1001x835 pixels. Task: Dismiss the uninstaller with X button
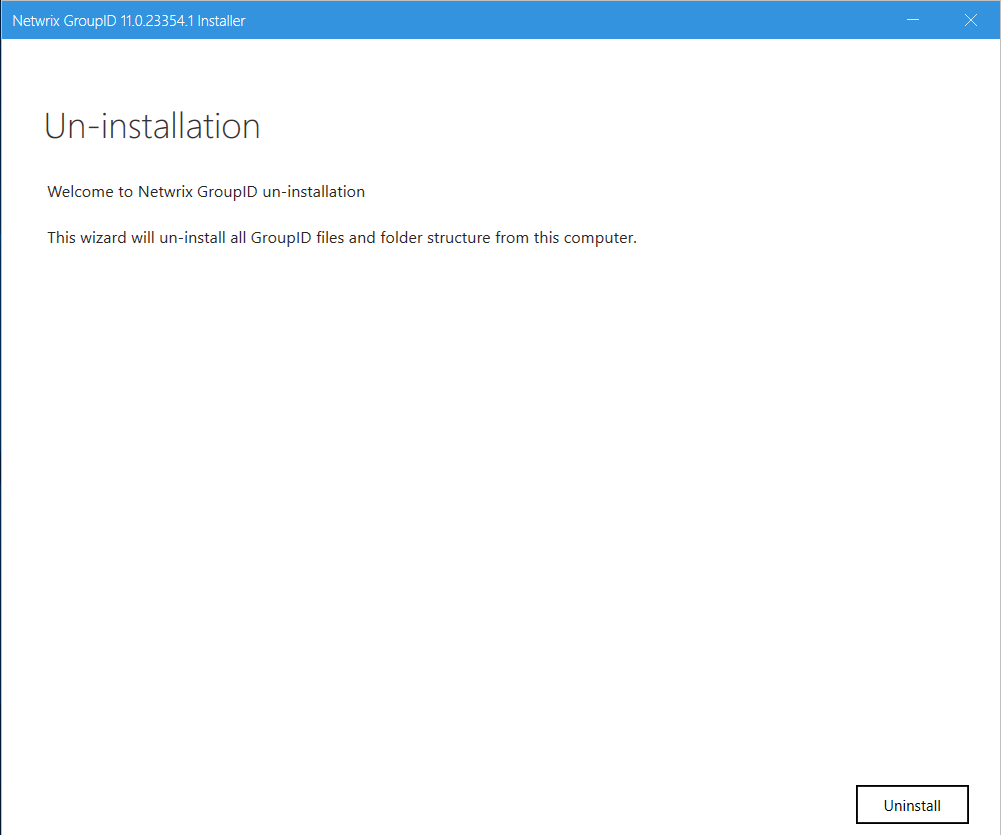970,19
